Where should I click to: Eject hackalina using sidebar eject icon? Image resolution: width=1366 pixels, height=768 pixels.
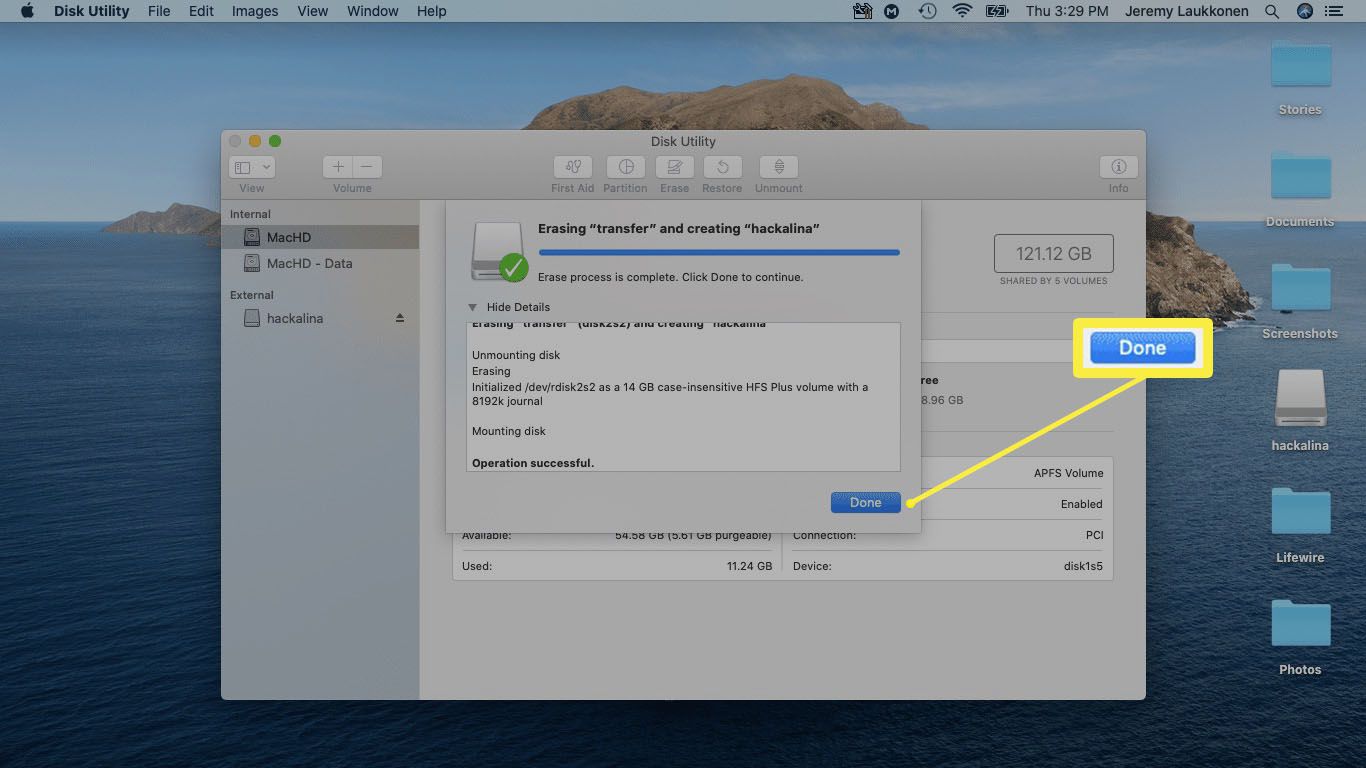pyautogui.click(x=400, y=318)
